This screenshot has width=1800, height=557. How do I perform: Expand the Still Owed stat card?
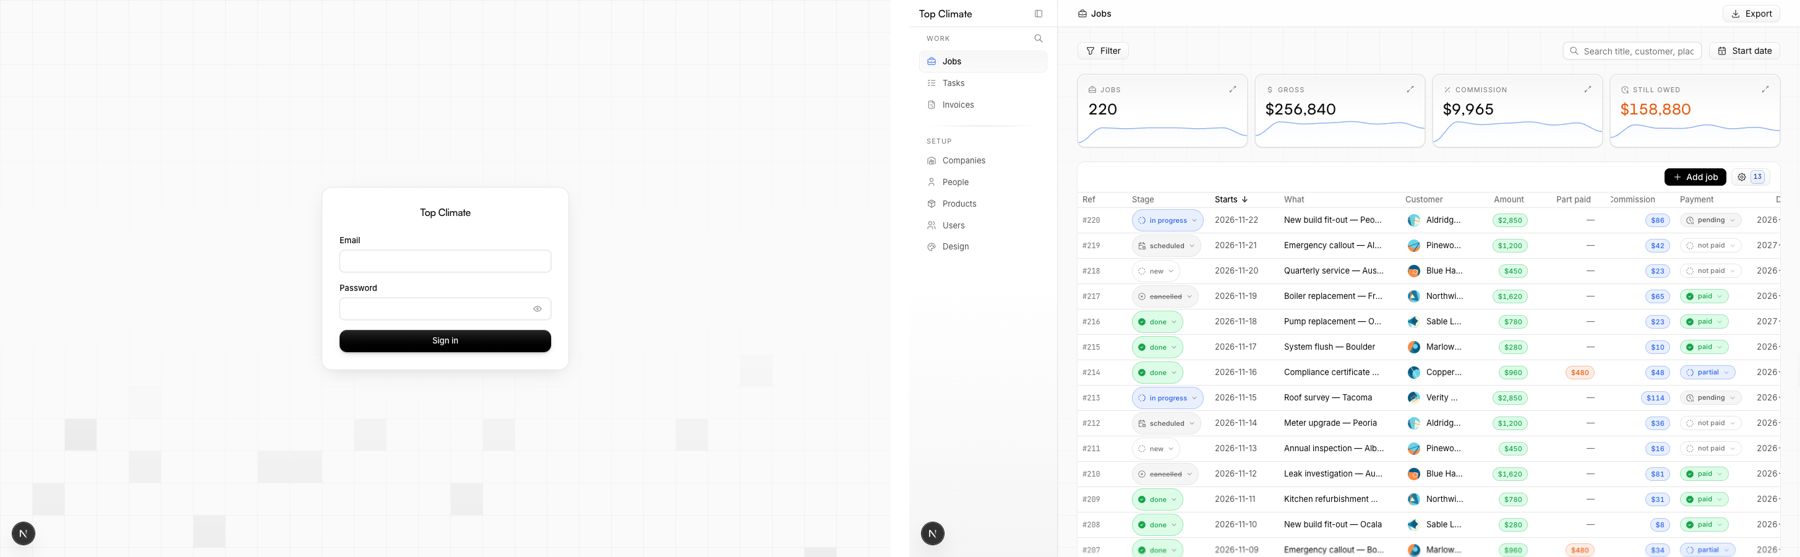point(1765,89)
